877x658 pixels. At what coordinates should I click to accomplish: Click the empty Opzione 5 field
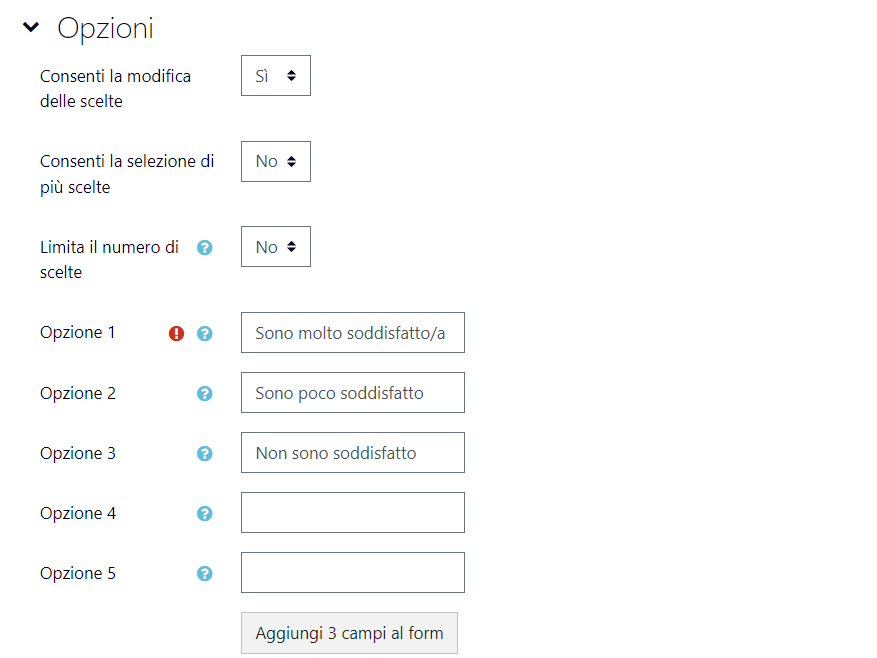tap(353, 572)
